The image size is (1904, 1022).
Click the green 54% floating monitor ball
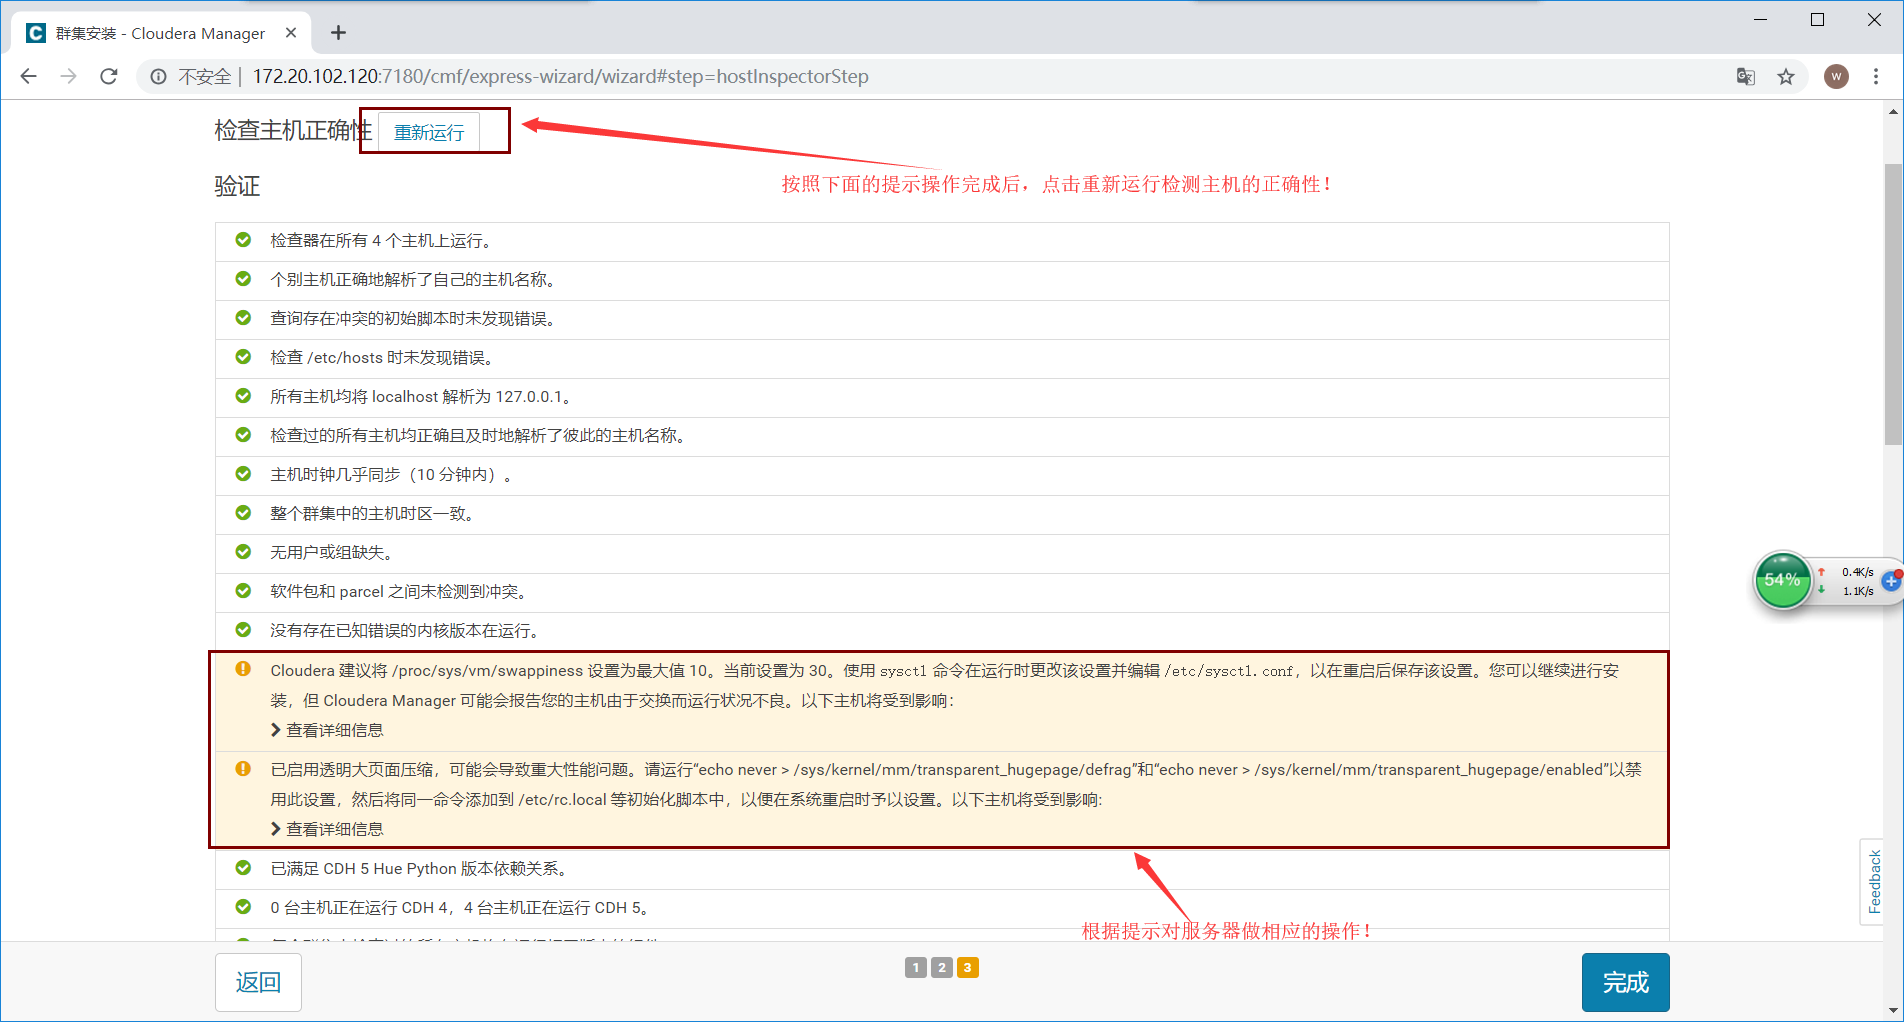coord(1782,580)
